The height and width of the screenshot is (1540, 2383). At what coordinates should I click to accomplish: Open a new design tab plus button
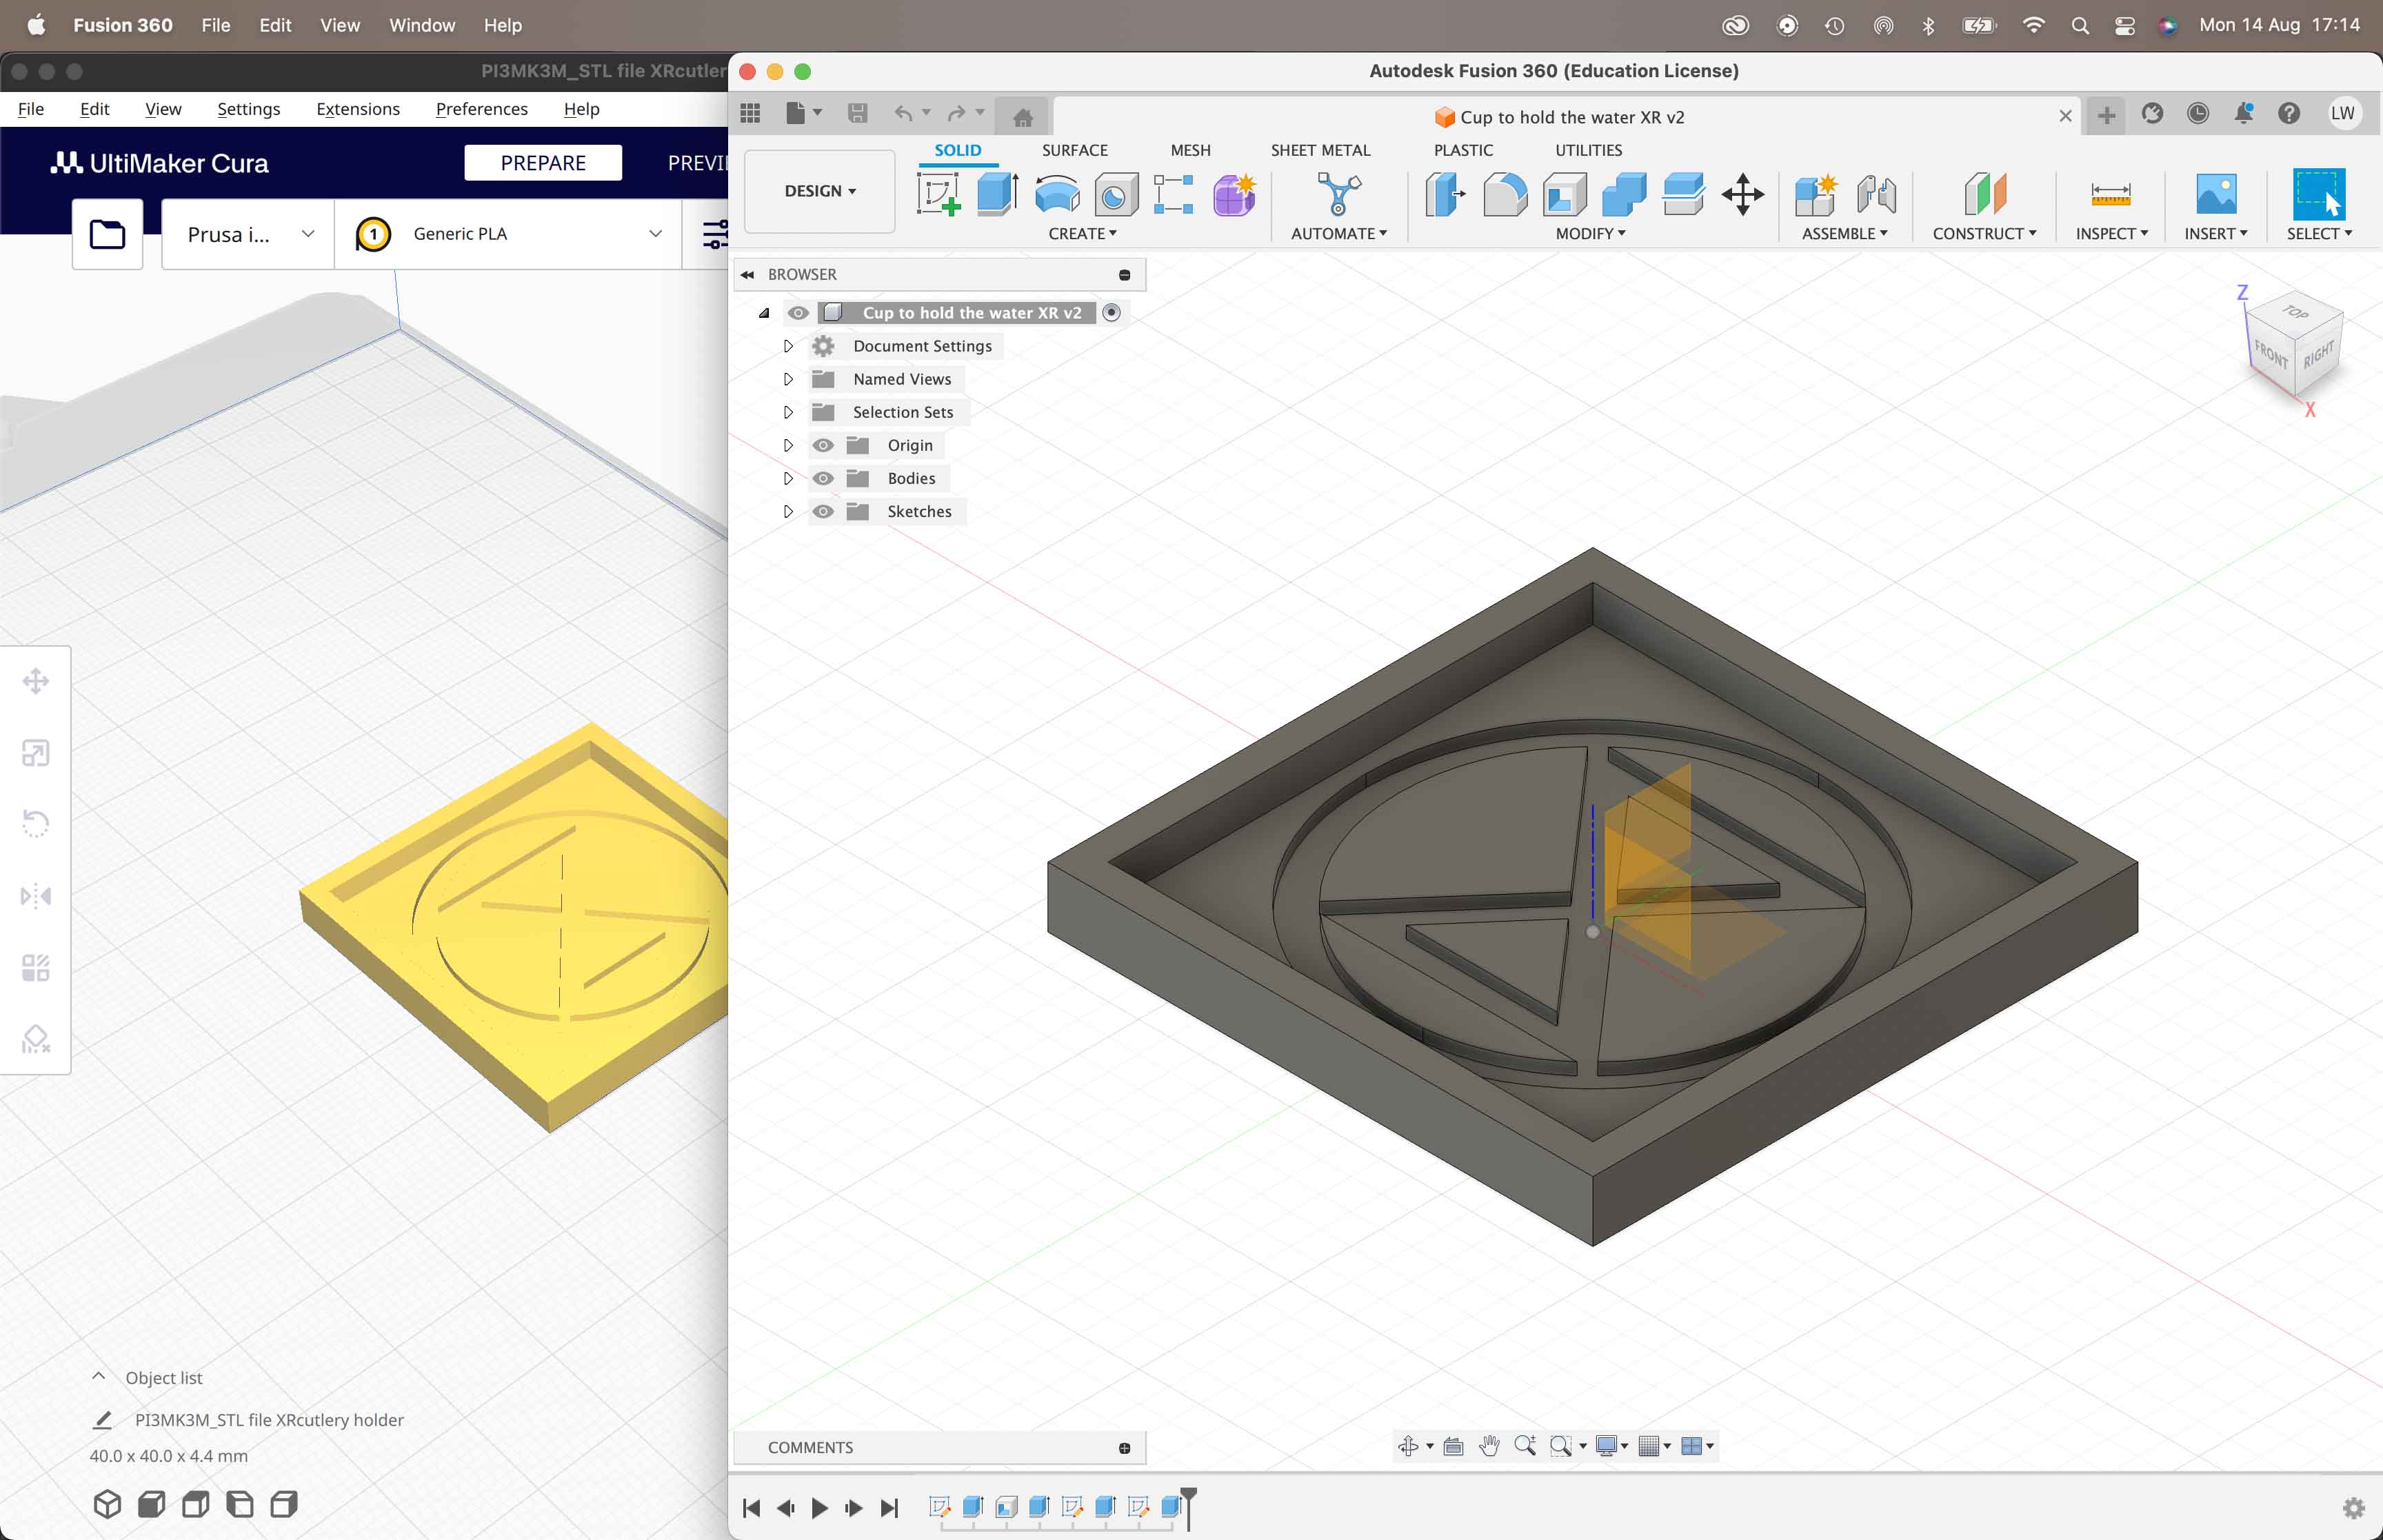click(x=2106, y=116)
